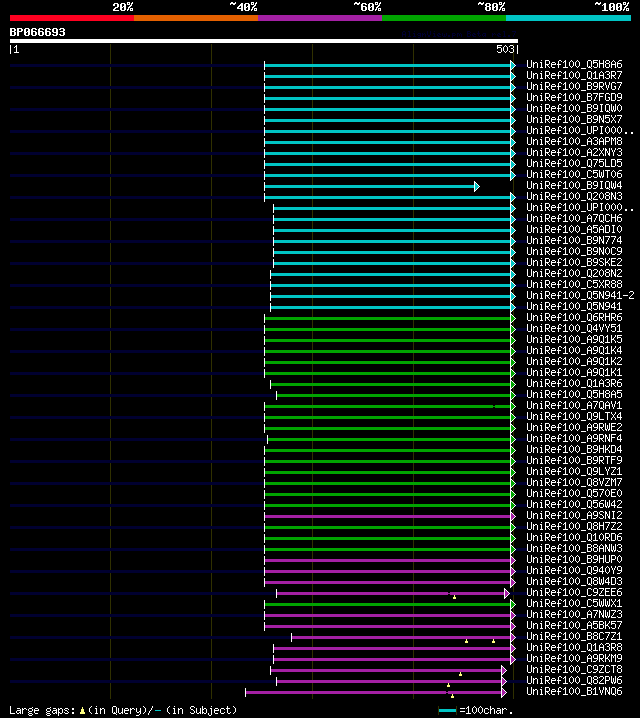Click purple alignment bar for UniRef100_B1VNQ6

pyautogui.click(x=376, y=692)
